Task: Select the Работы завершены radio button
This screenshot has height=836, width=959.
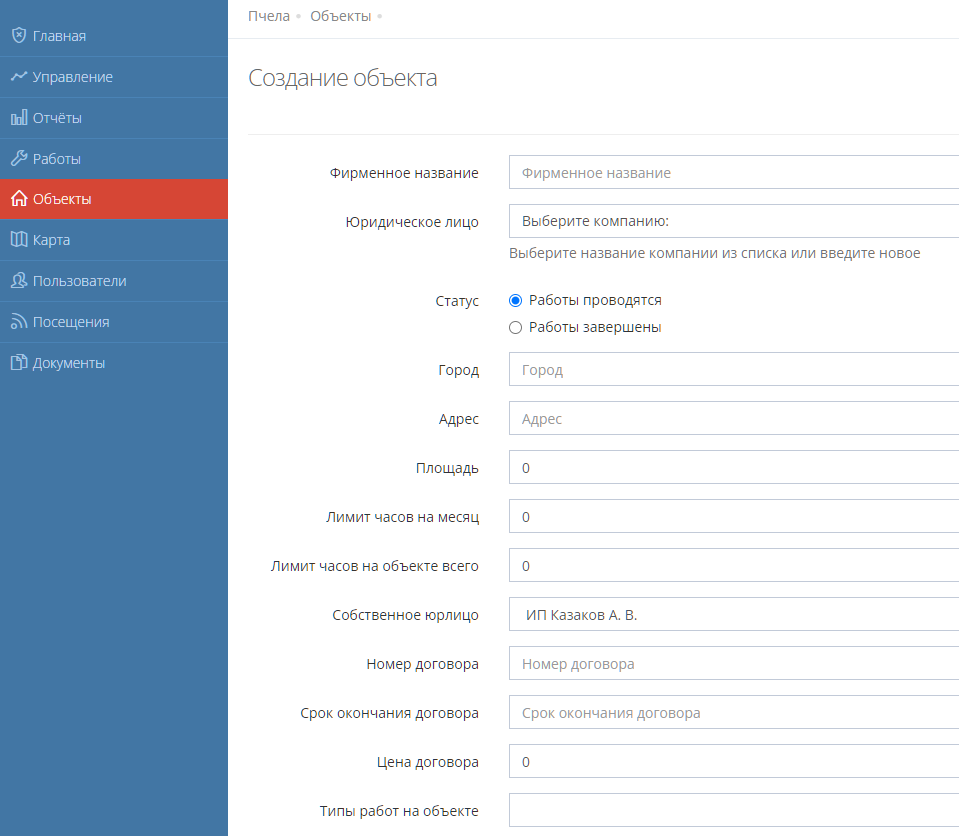Action: tap(516, 327)
